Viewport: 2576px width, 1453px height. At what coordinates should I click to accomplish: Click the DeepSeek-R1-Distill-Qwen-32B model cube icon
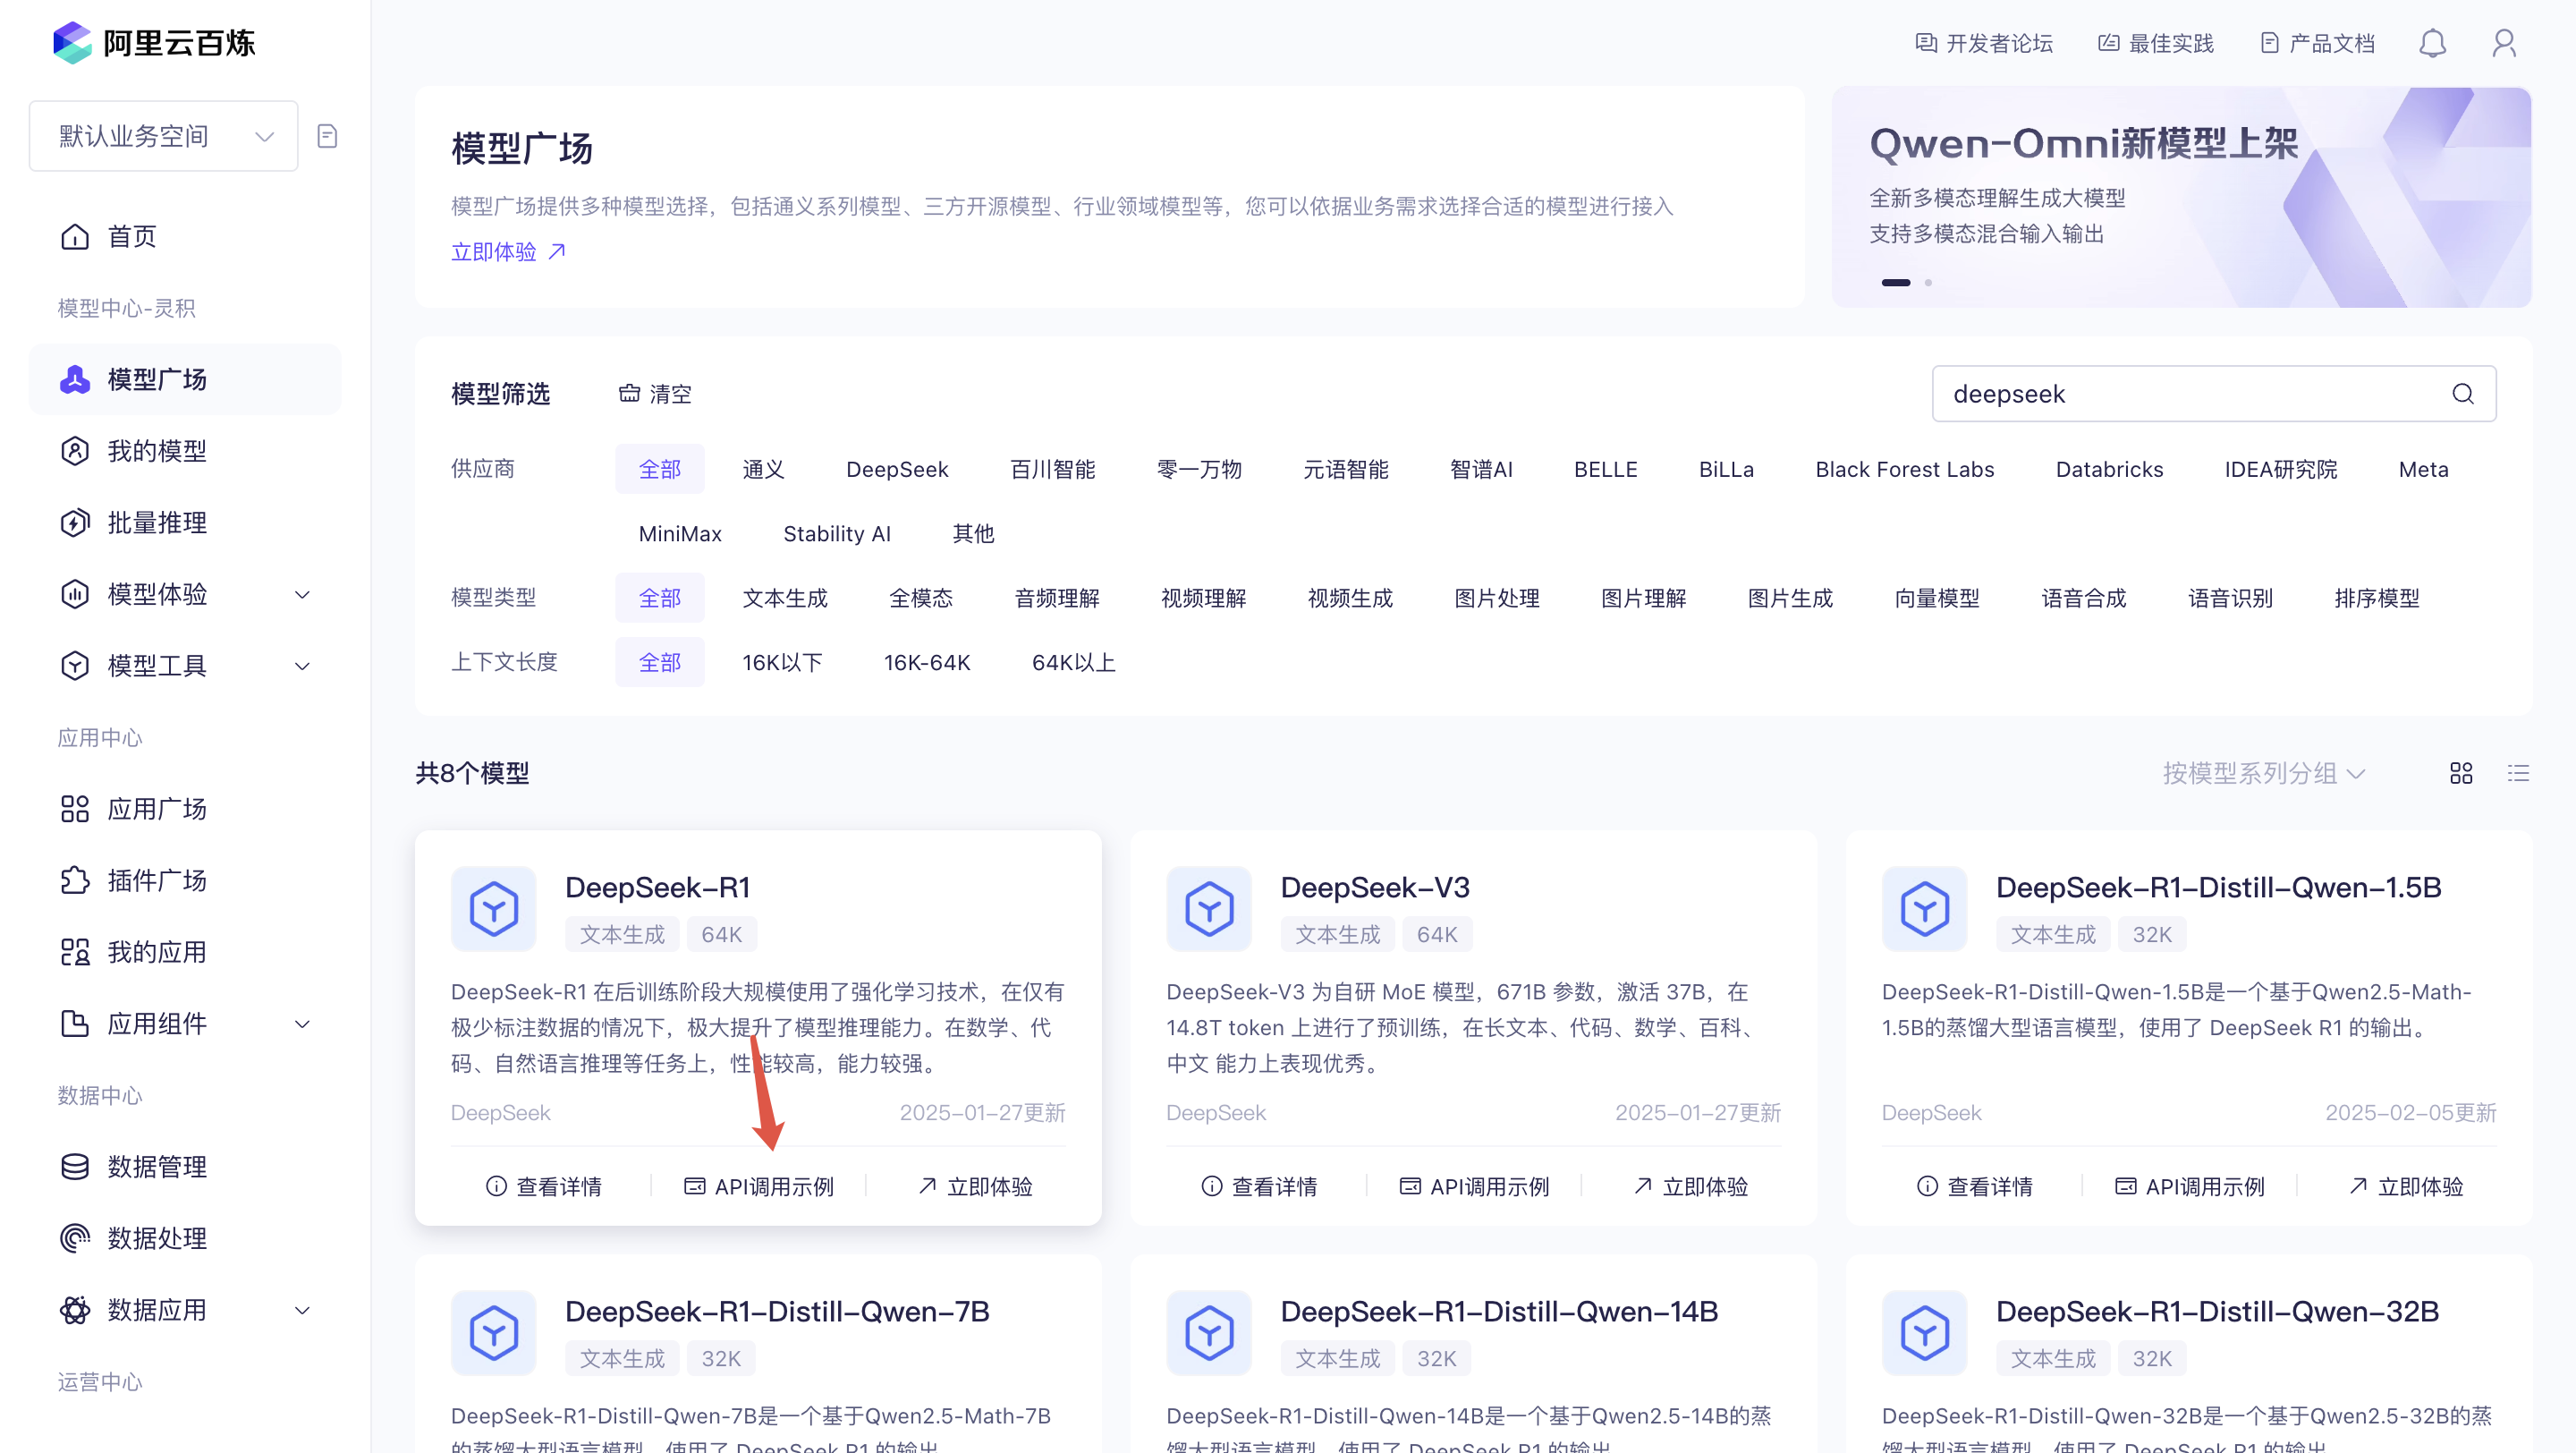point(1924,1332)
